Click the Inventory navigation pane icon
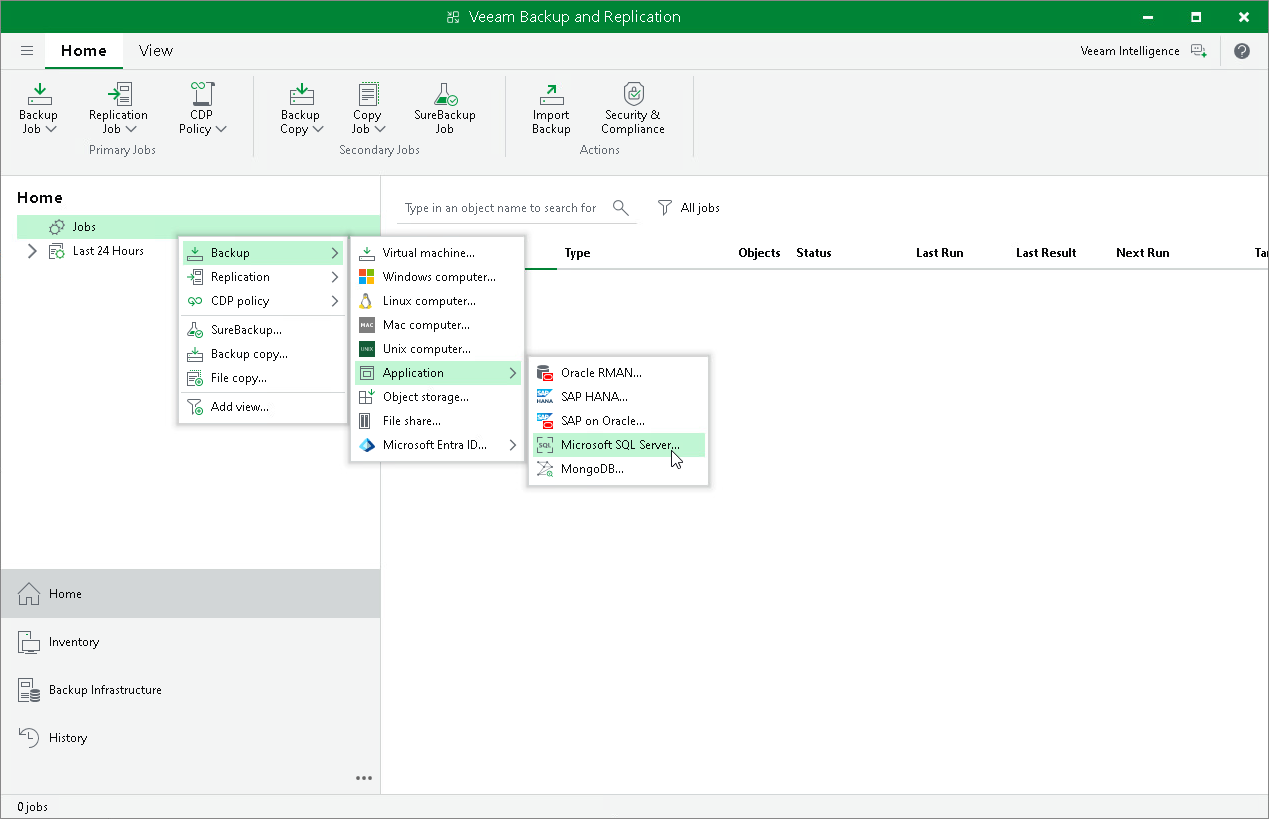The height and width of the screenshot is (819, 1269). click(29, 642)
